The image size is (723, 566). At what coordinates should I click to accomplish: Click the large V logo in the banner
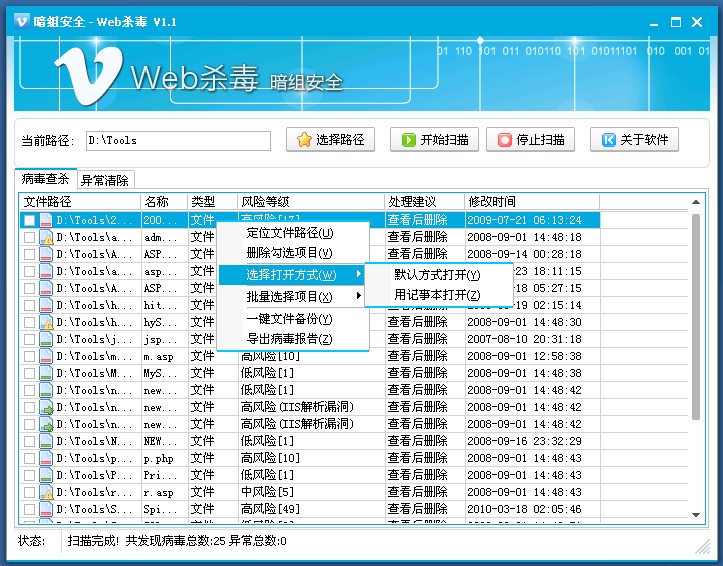(x=87, y=77)
